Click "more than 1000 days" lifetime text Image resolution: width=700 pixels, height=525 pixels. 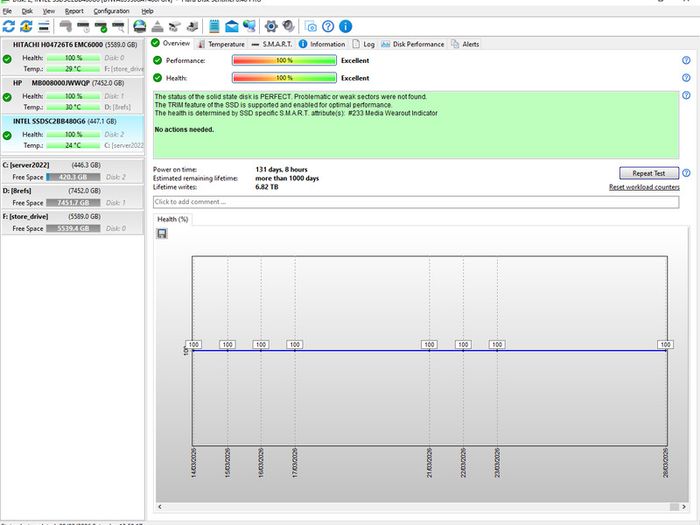point(287,178)
